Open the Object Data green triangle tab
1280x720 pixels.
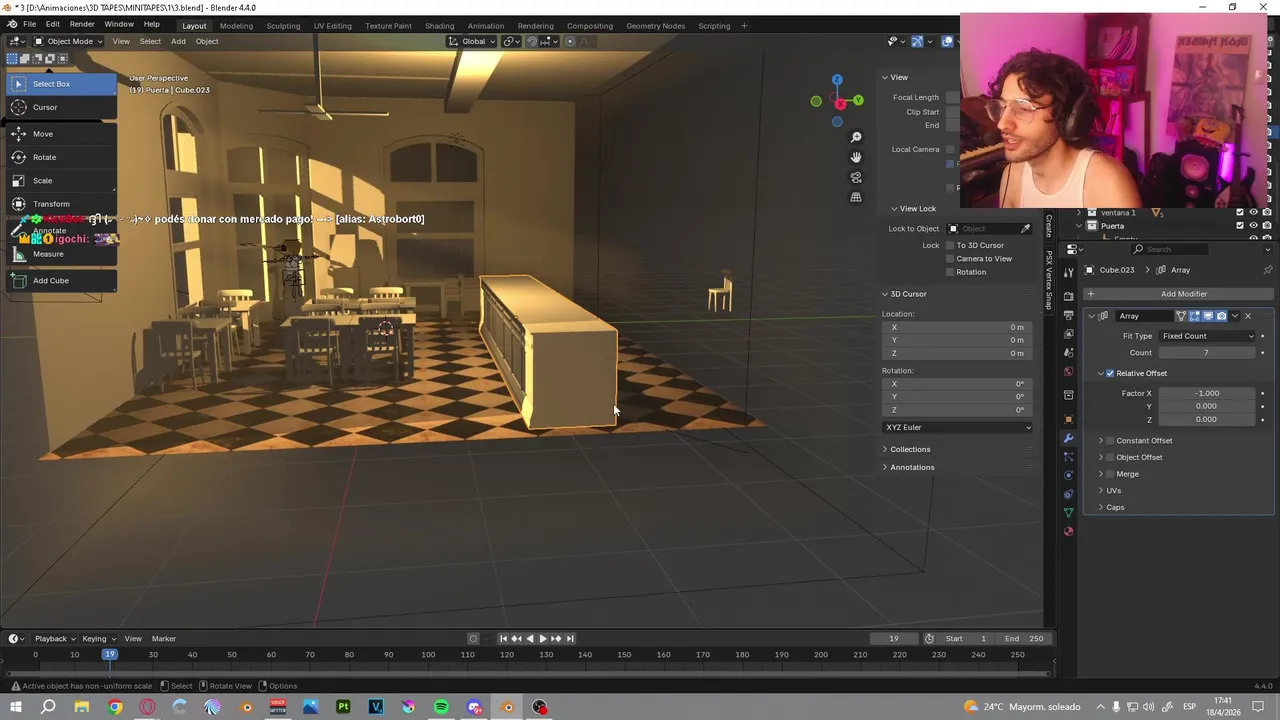1068,513
